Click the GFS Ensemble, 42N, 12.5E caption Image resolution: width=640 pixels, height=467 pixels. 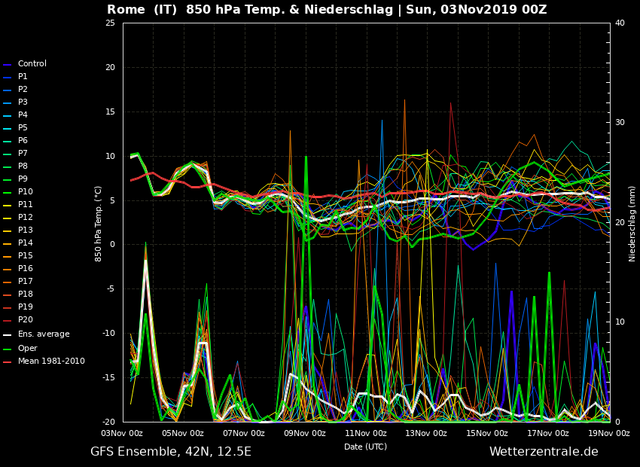171,452
